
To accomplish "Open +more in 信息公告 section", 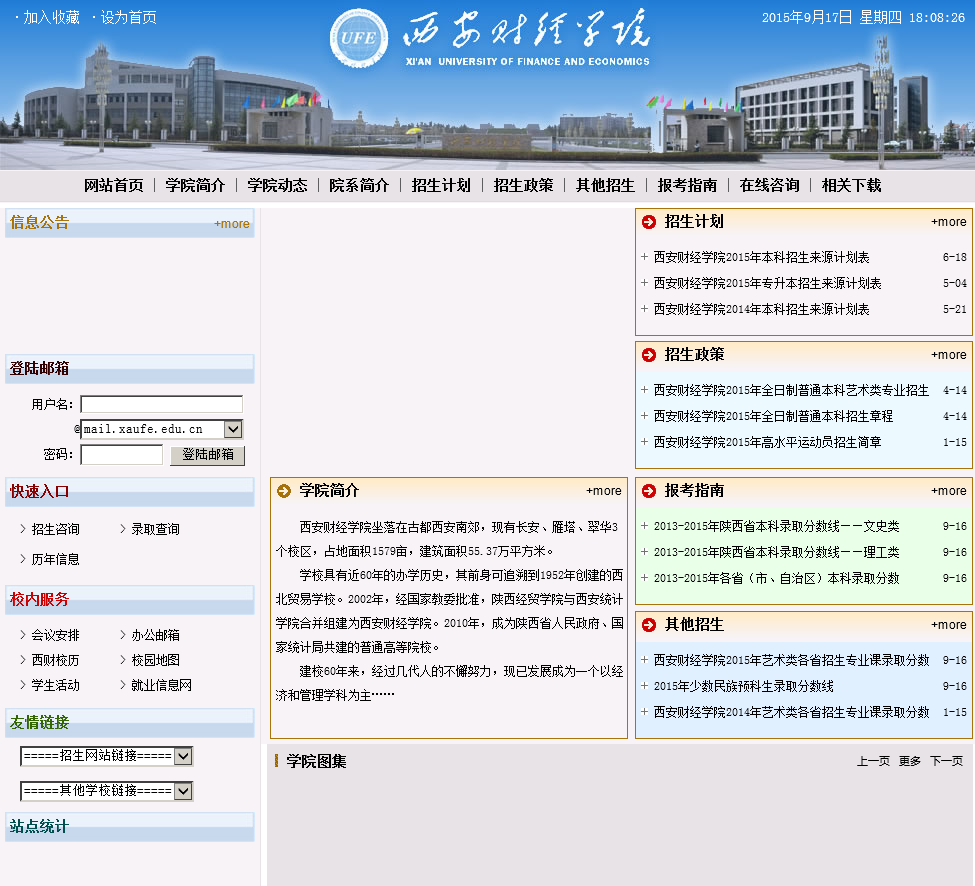I will point(232,224).
